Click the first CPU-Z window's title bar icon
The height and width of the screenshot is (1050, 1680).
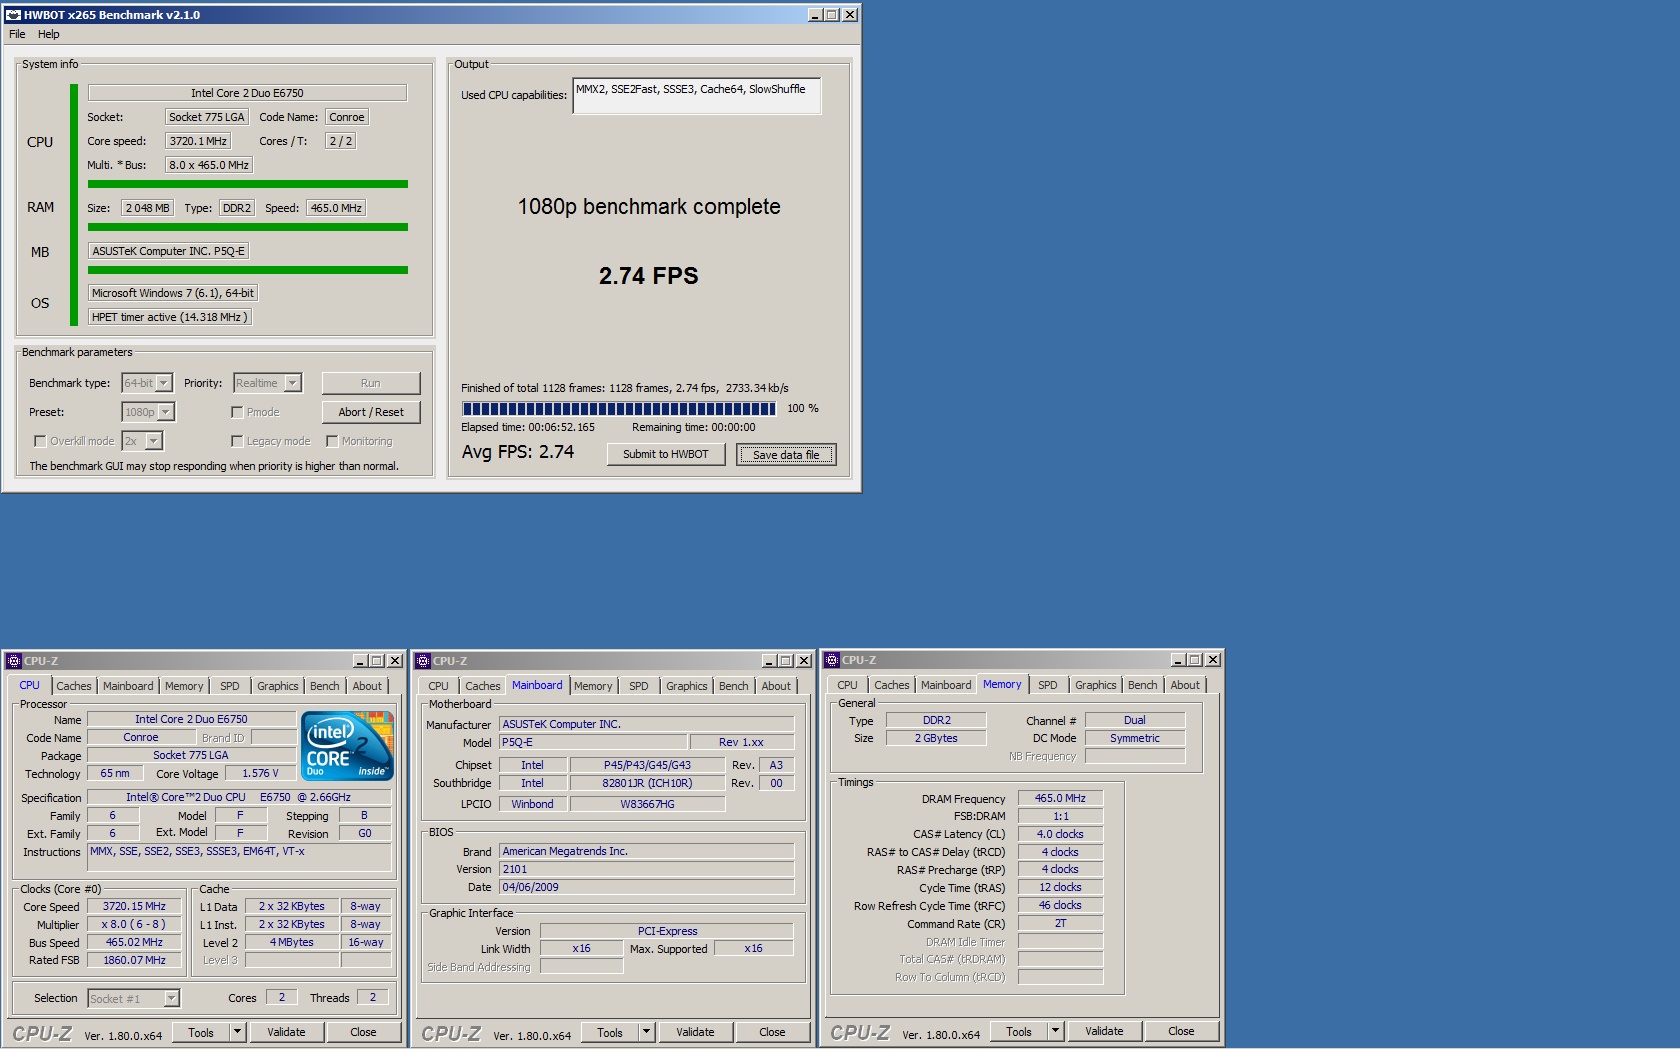coord(13,661)
